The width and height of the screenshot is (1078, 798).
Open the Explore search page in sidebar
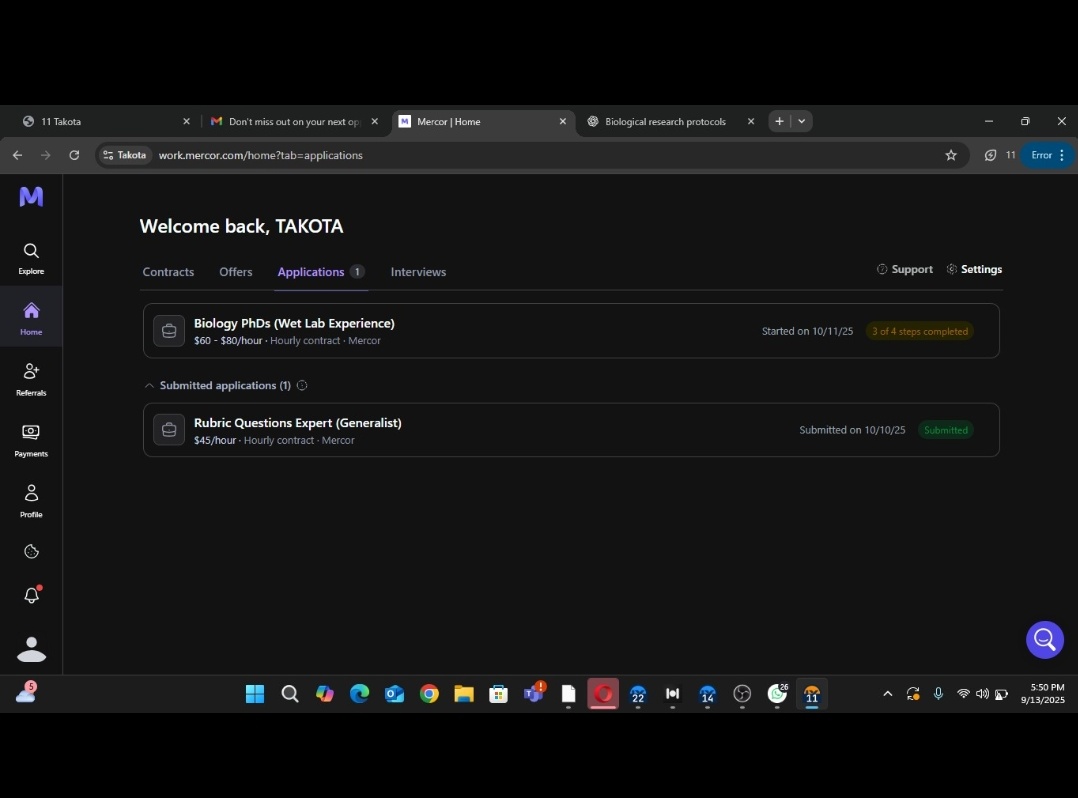[31, 258]
